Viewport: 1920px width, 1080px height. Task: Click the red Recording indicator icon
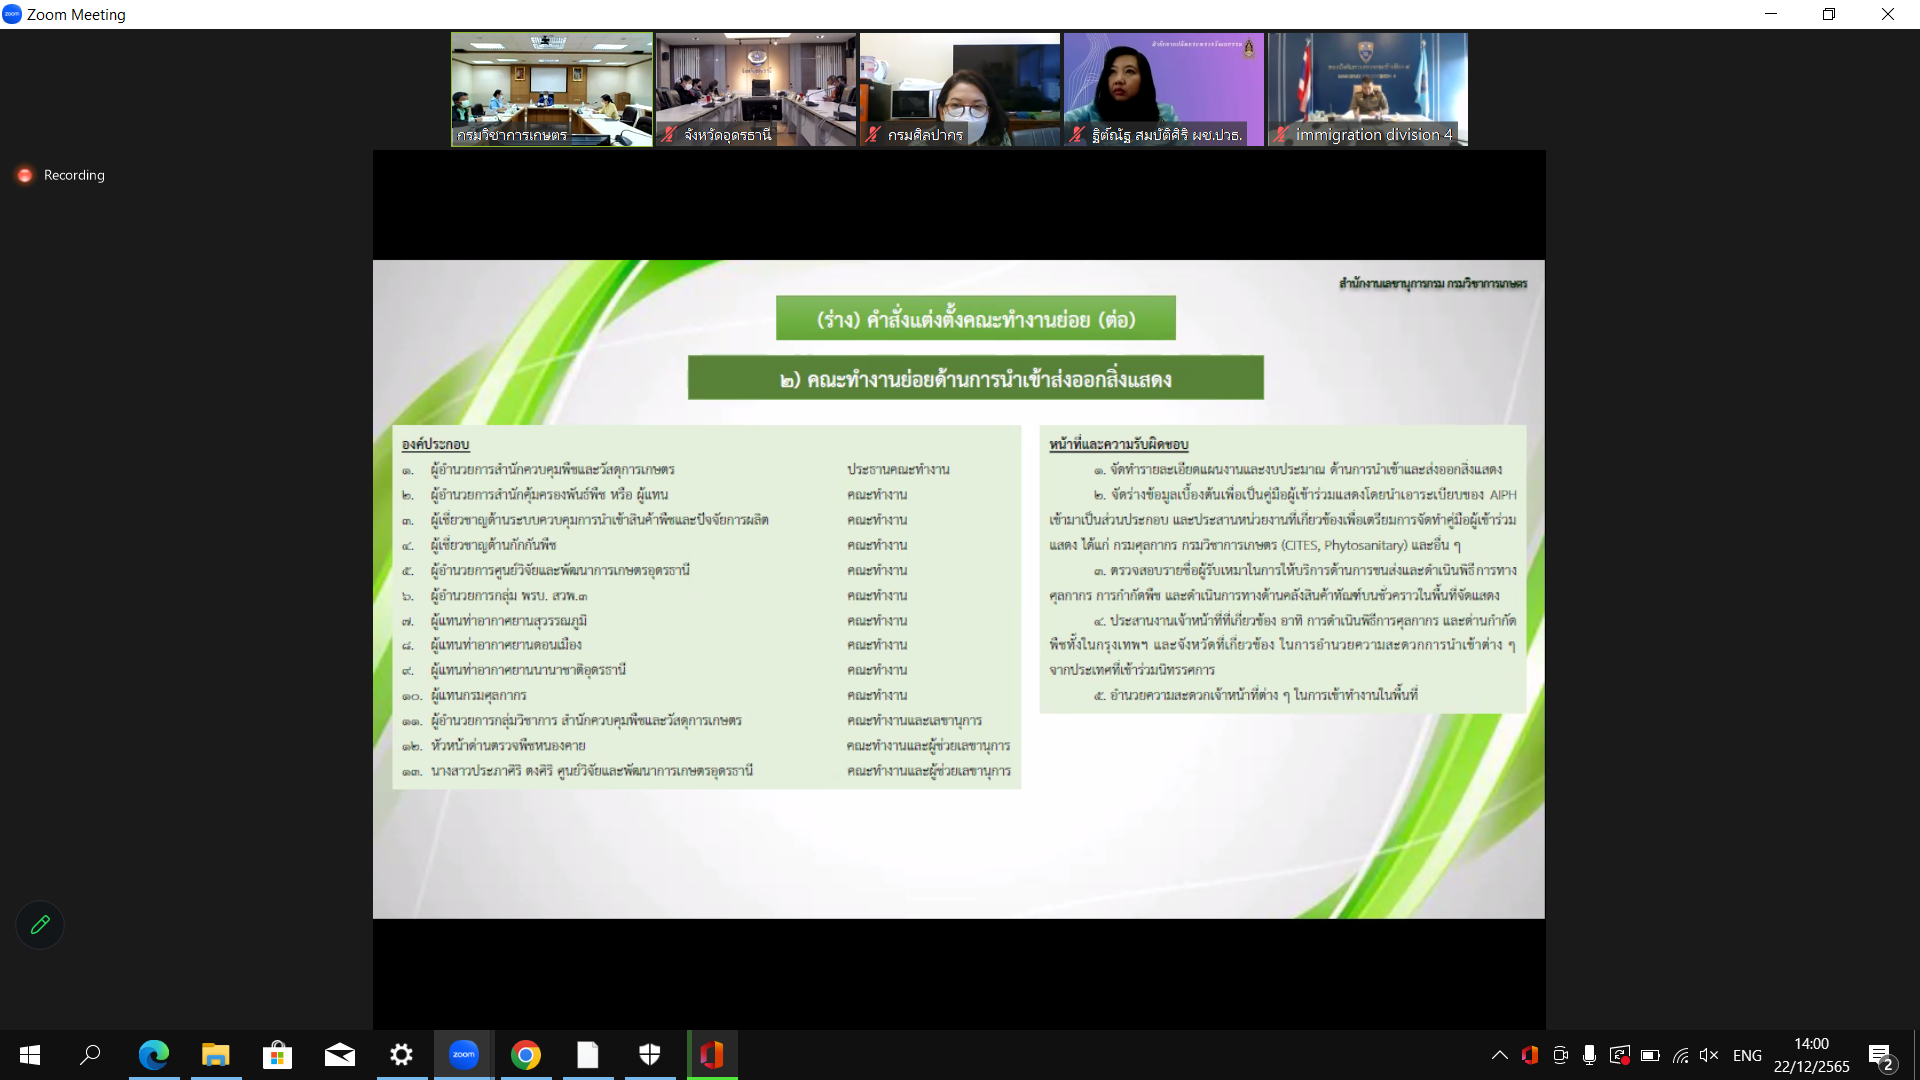[25, 175]
